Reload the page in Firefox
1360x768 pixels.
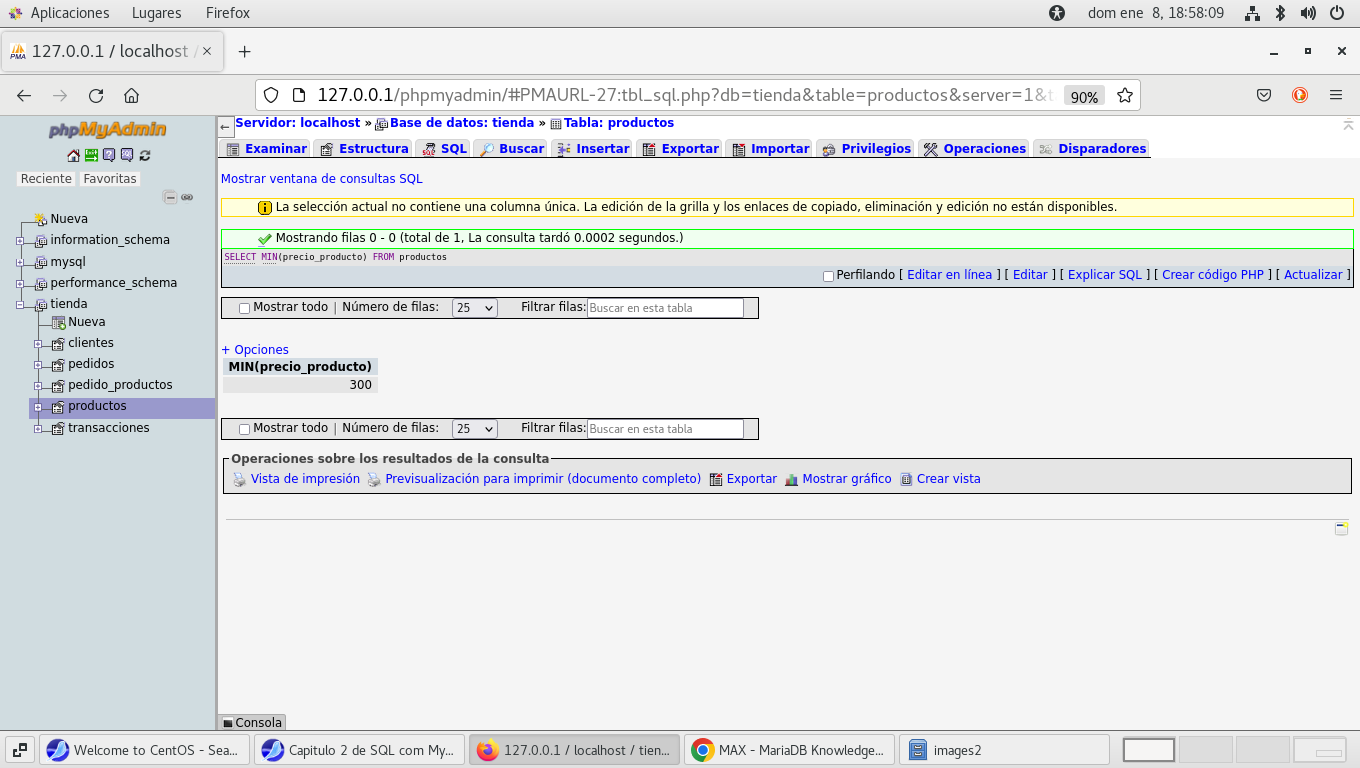coord(96,96)
